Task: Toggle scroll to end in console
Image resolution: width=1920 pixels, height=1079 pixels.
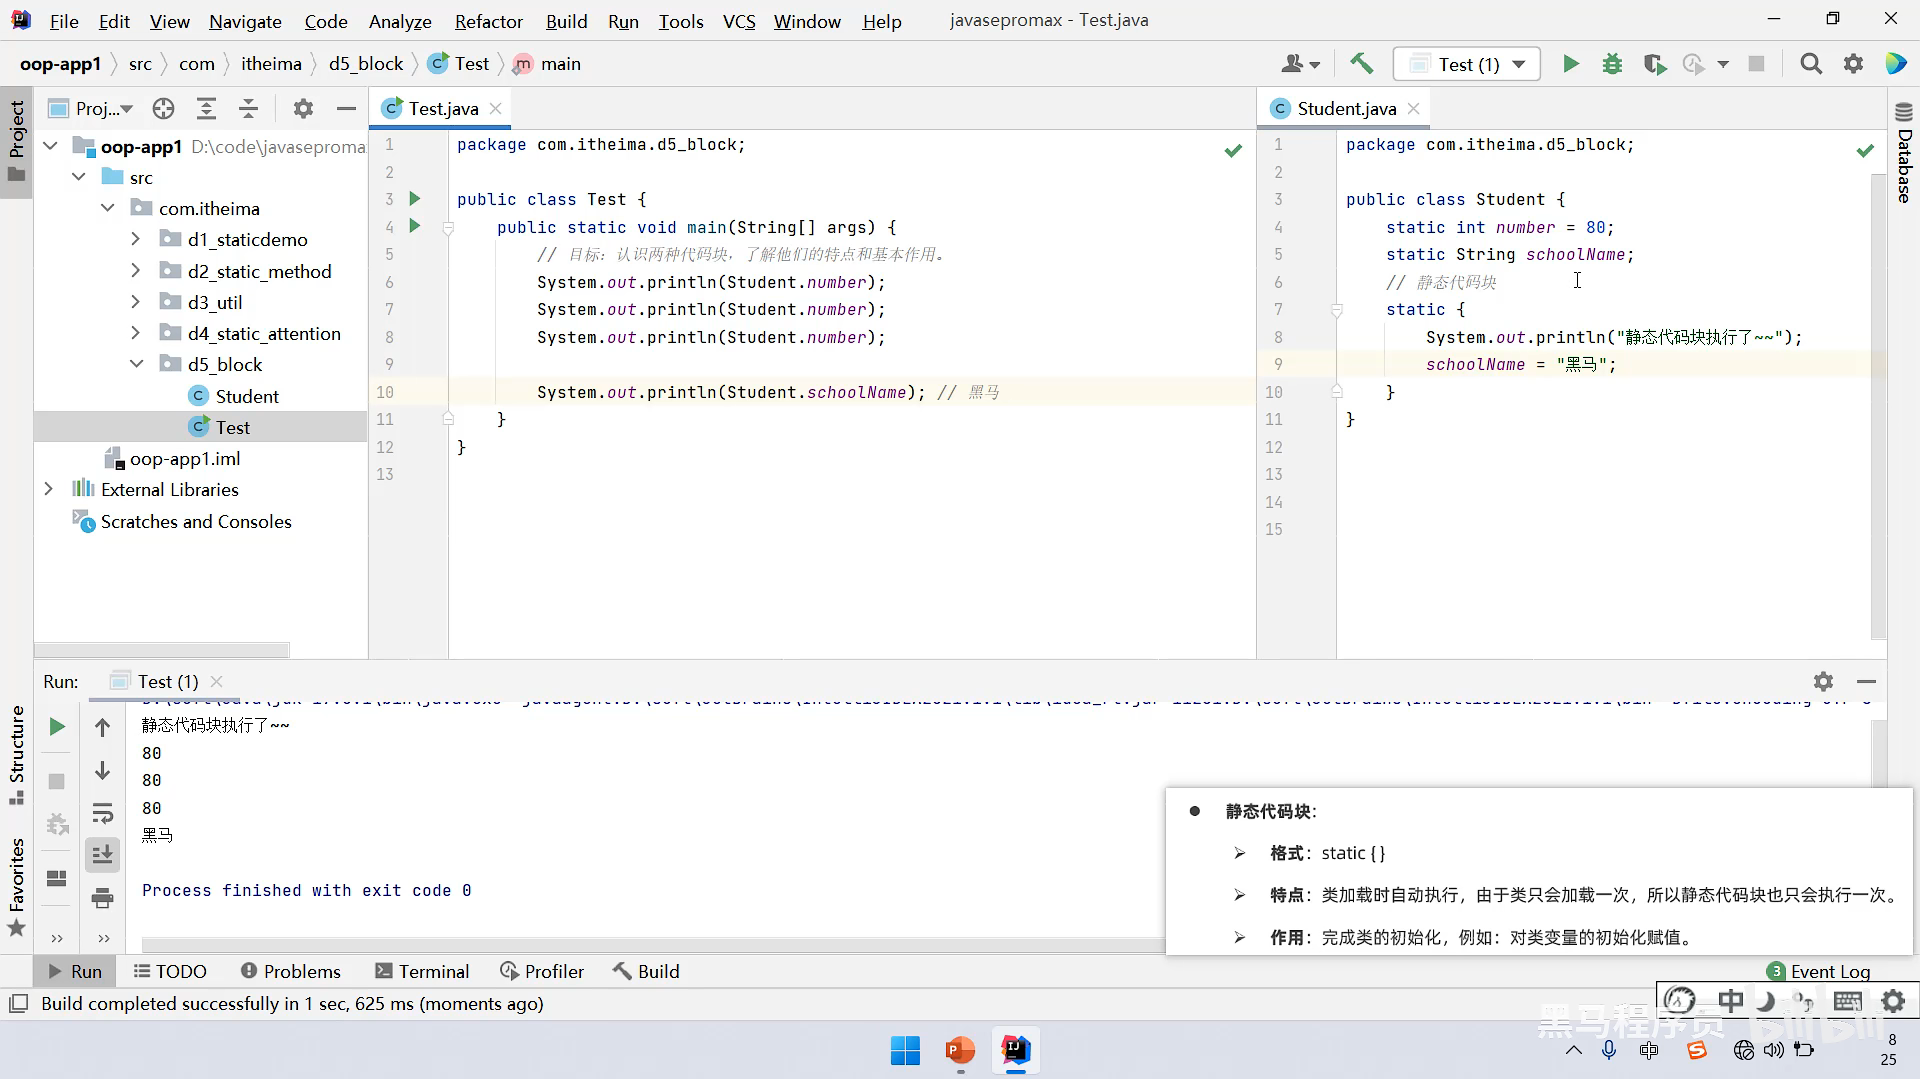Action: [x=102, y=855]
